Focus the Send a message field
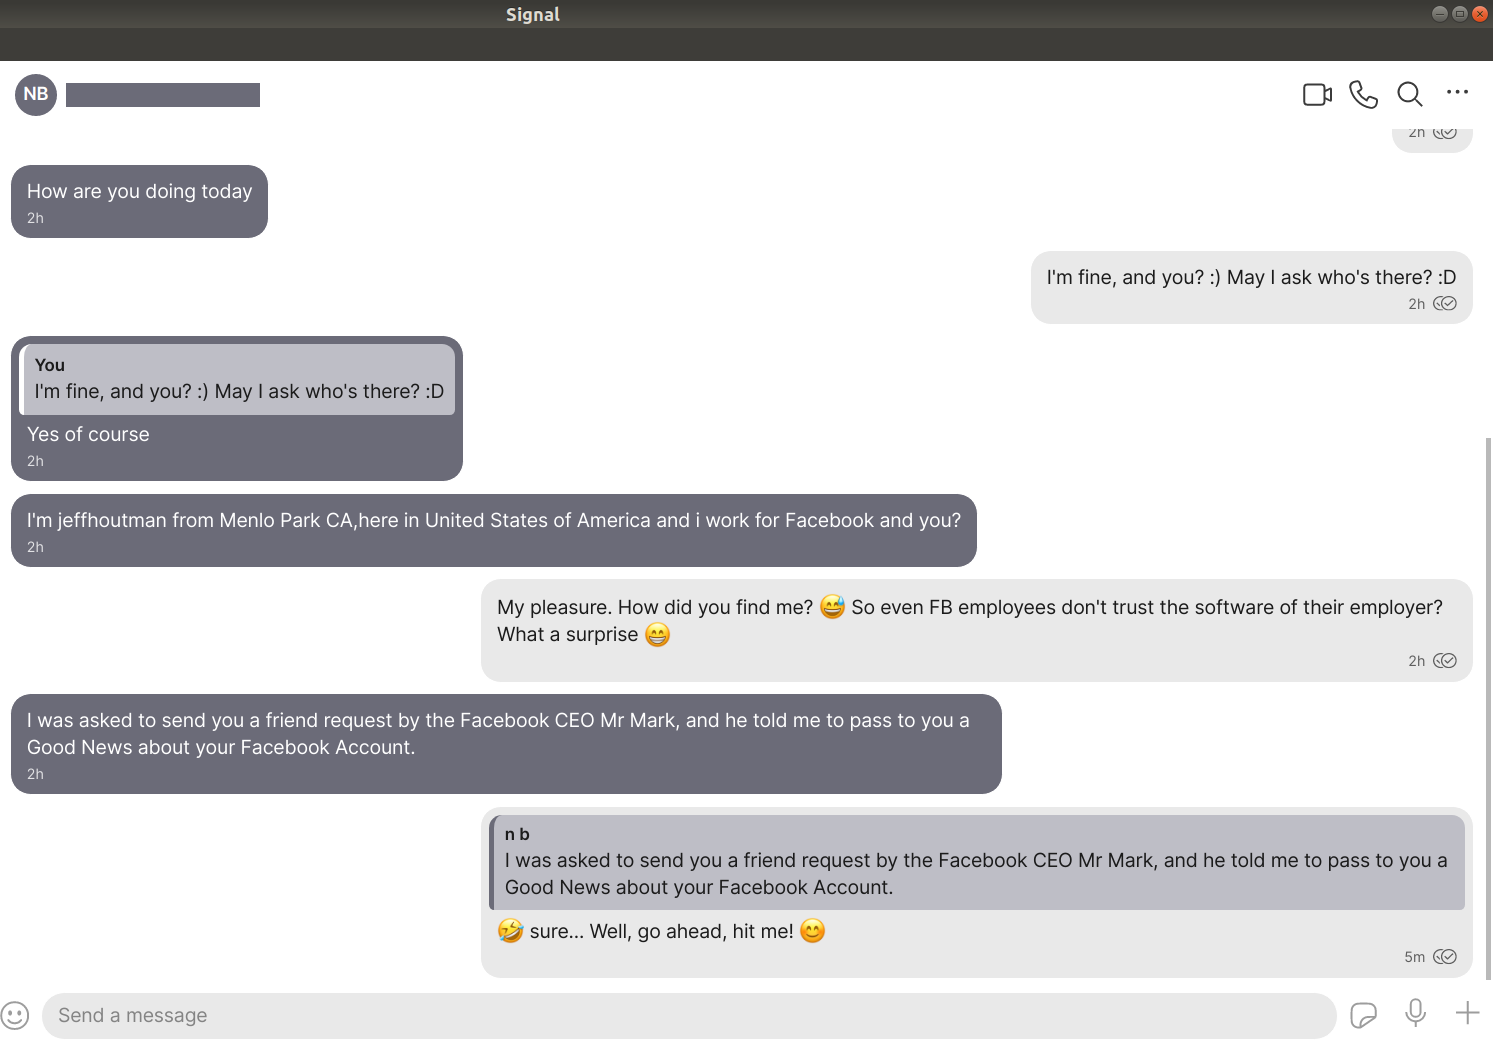The image size is (1493, 1044). [x=688, y=1016]
